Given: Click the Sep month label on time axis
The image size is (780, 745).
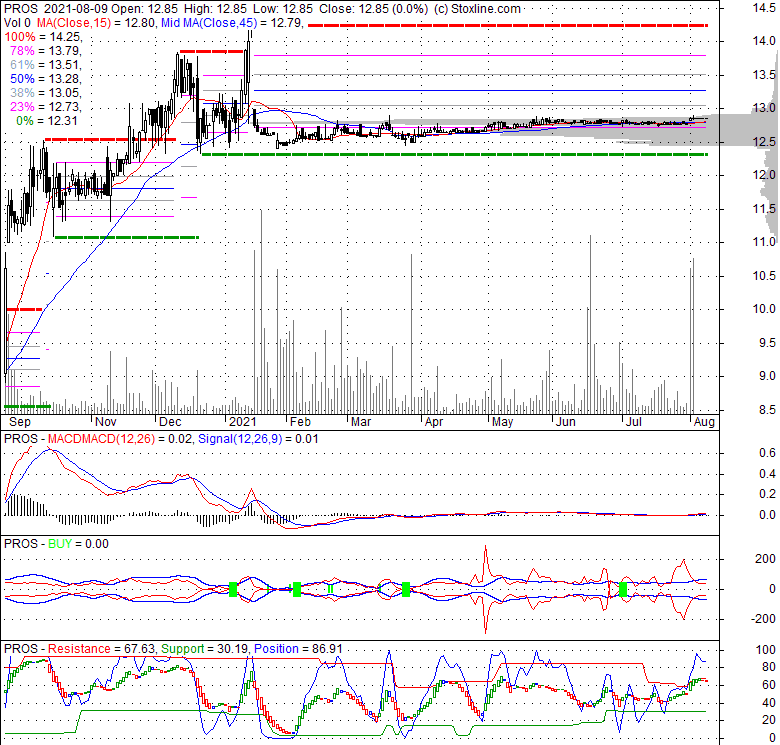Looking at the screenshot, I should 20,422.
